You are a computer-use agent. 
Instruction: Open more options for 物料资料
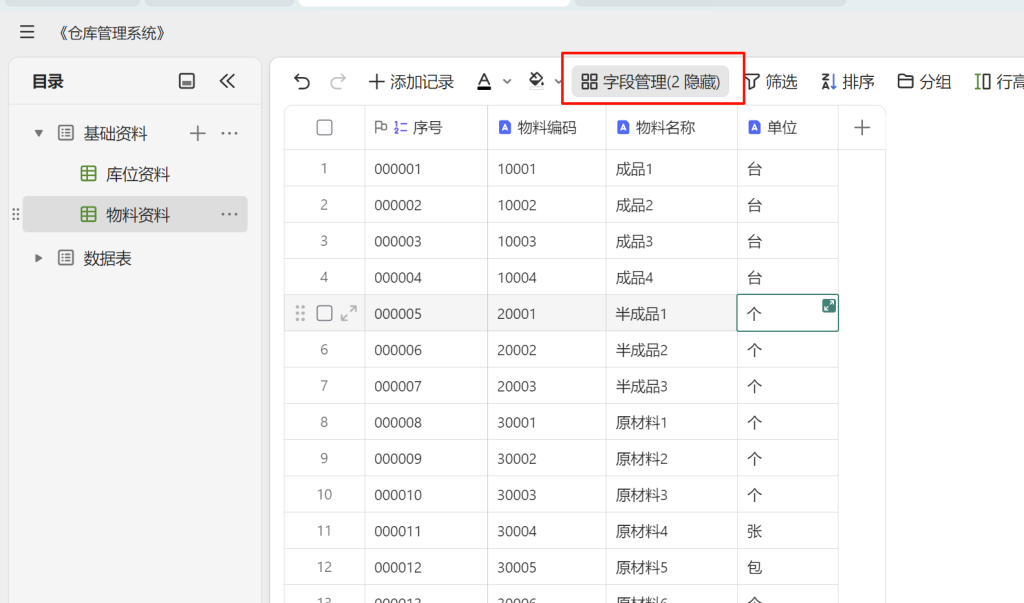click(229, 214)
